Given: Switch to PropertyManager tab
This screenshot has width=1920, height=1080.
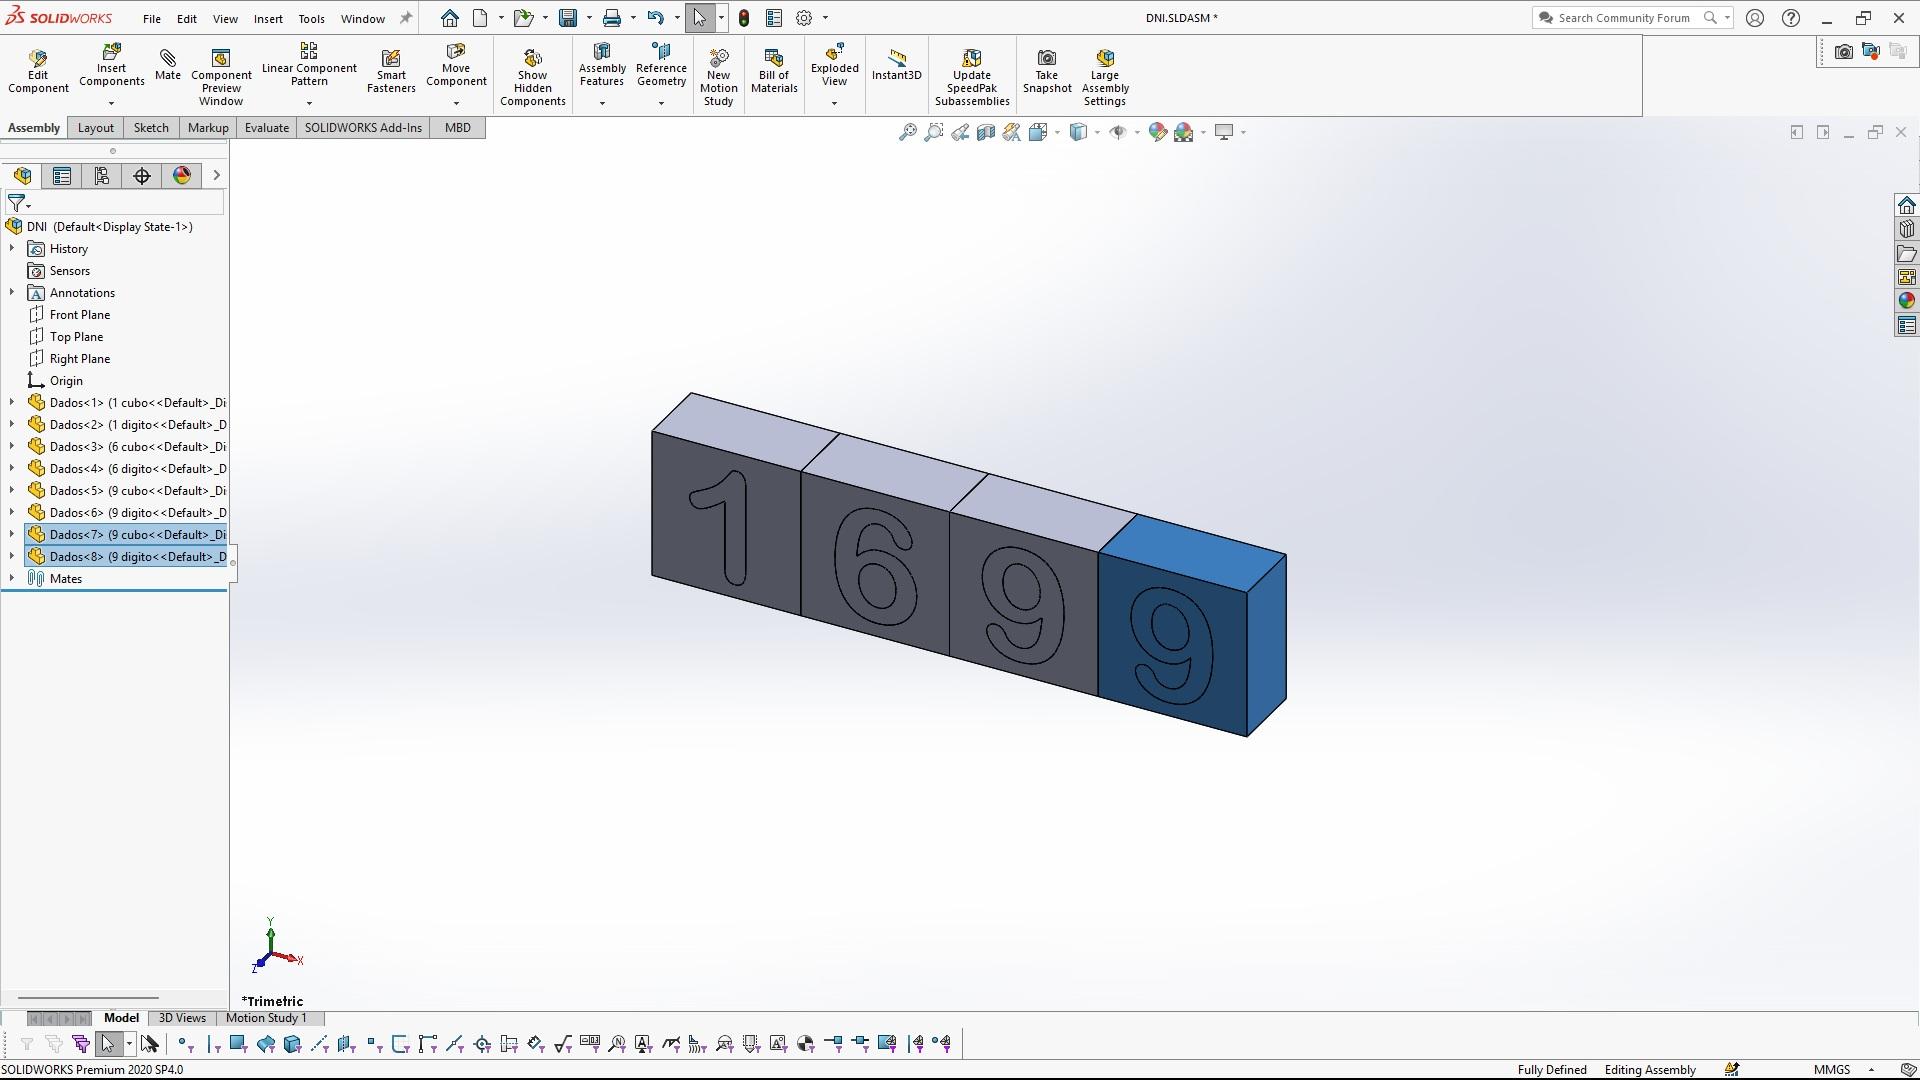Looking at the screenshot, I should [x=62, y=176].
